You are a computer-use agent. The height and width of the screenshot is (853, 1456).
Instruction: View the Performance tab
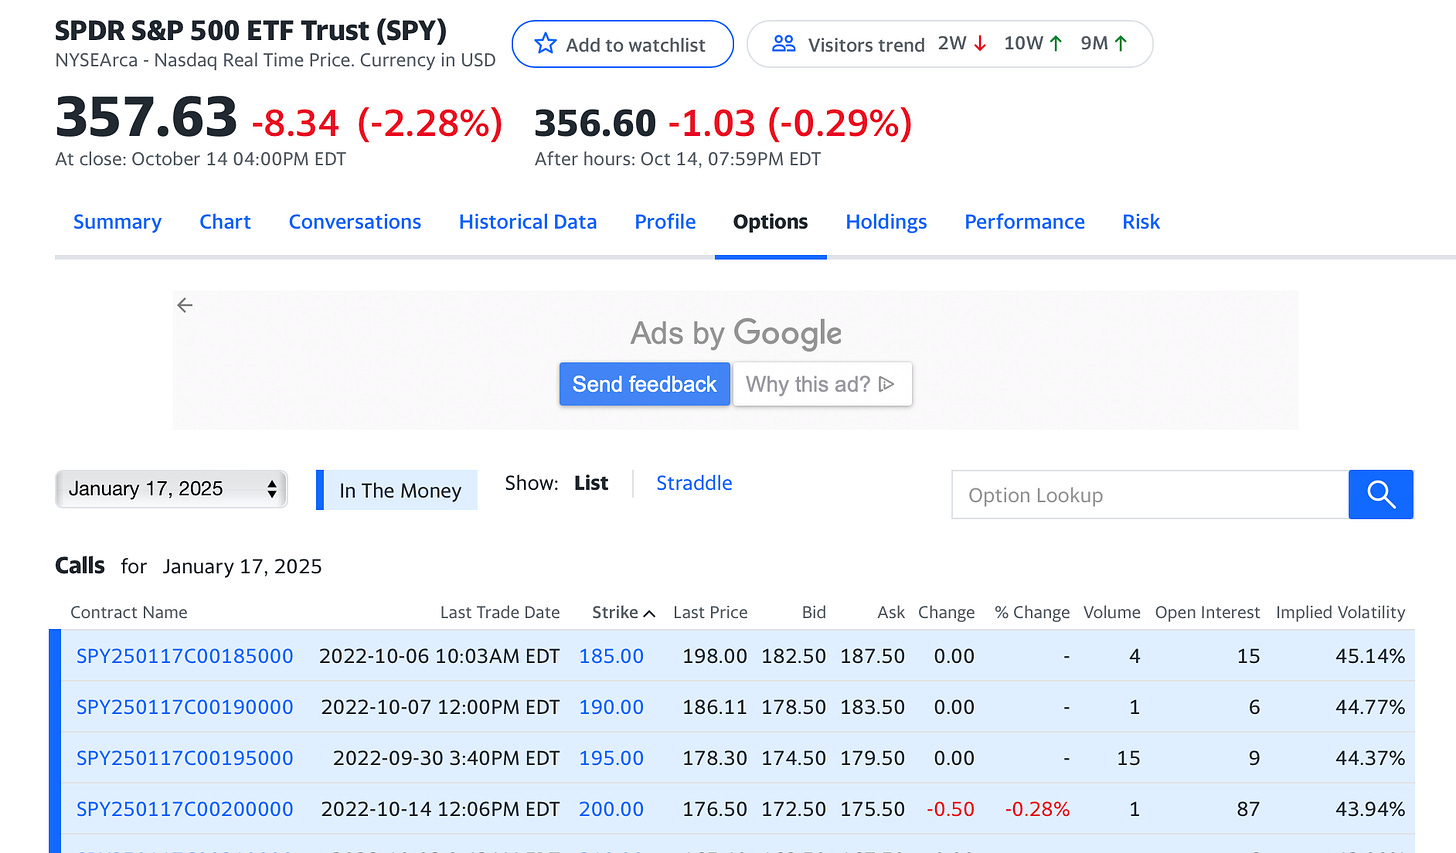point(1024,222)
